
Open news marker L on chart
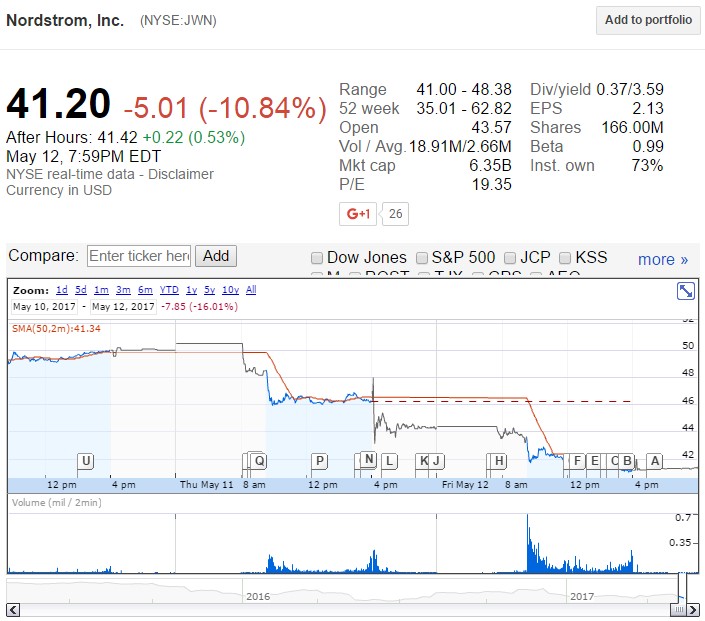389,461
